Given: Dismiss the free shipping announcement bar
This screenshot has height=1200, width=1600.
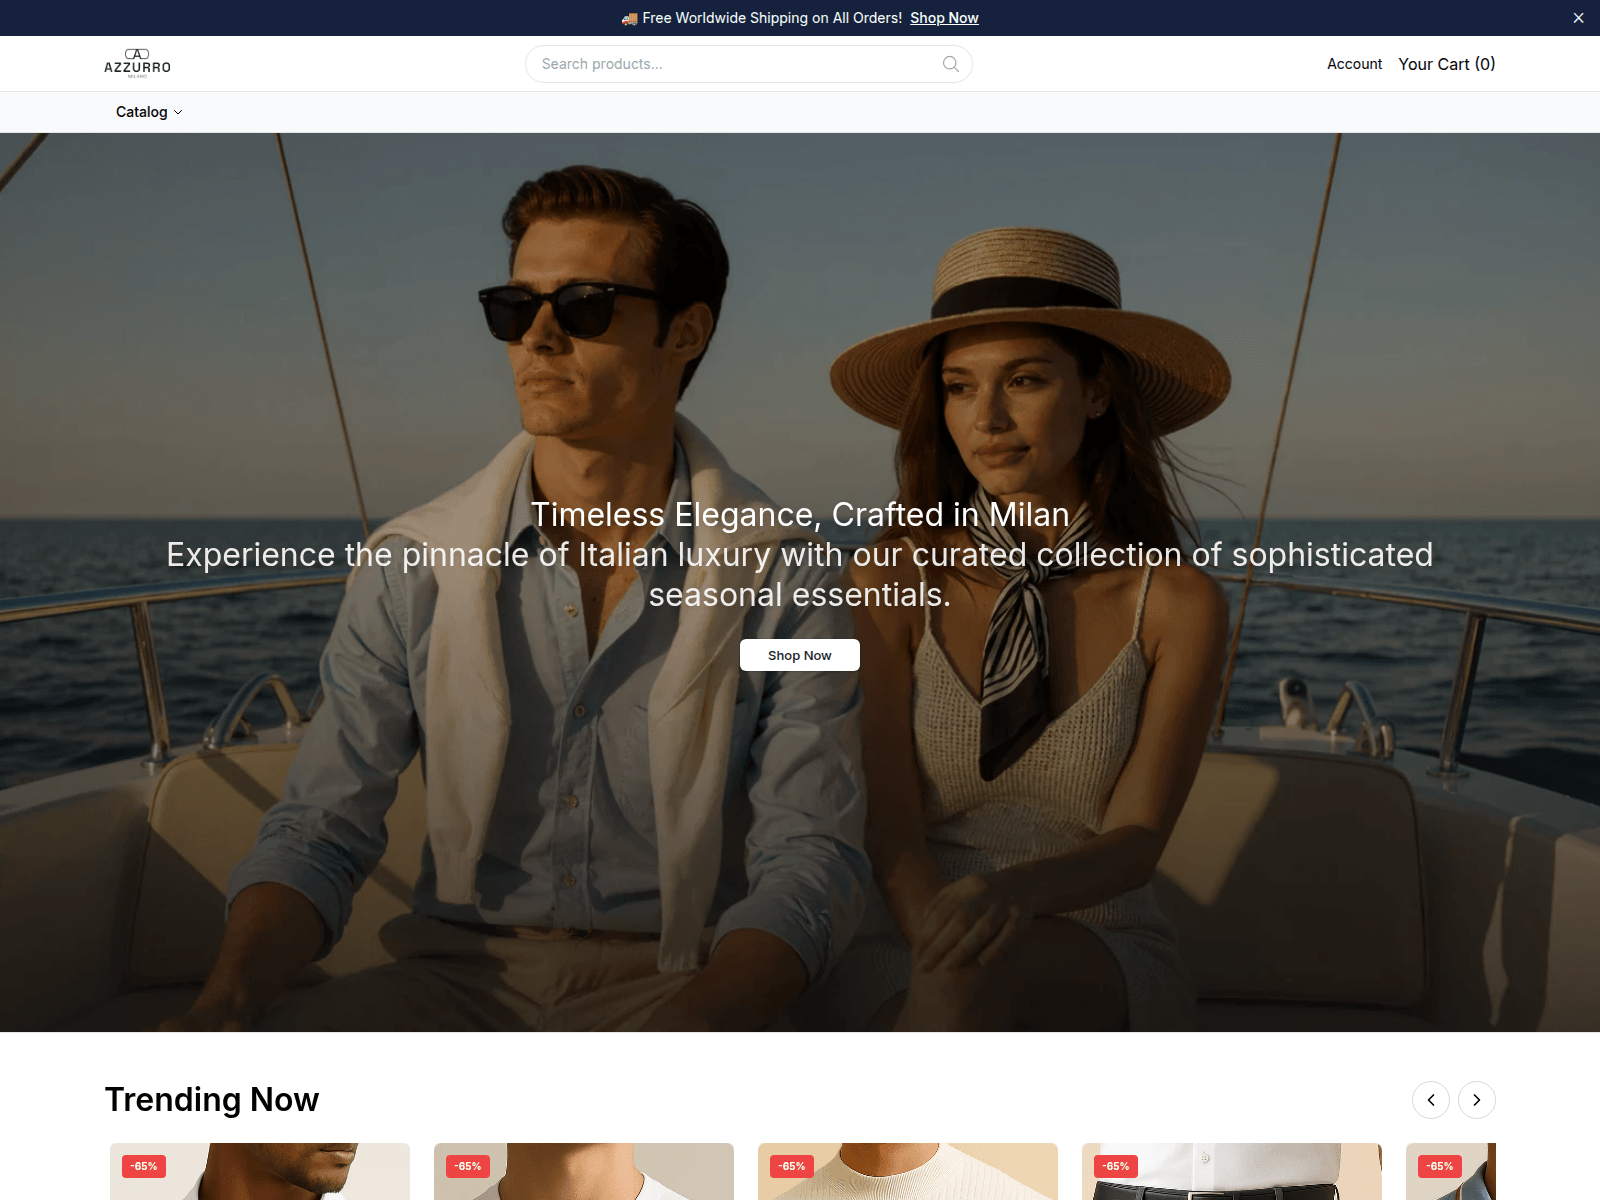Looking at the screenshot, I should (x=1578, y=18).
